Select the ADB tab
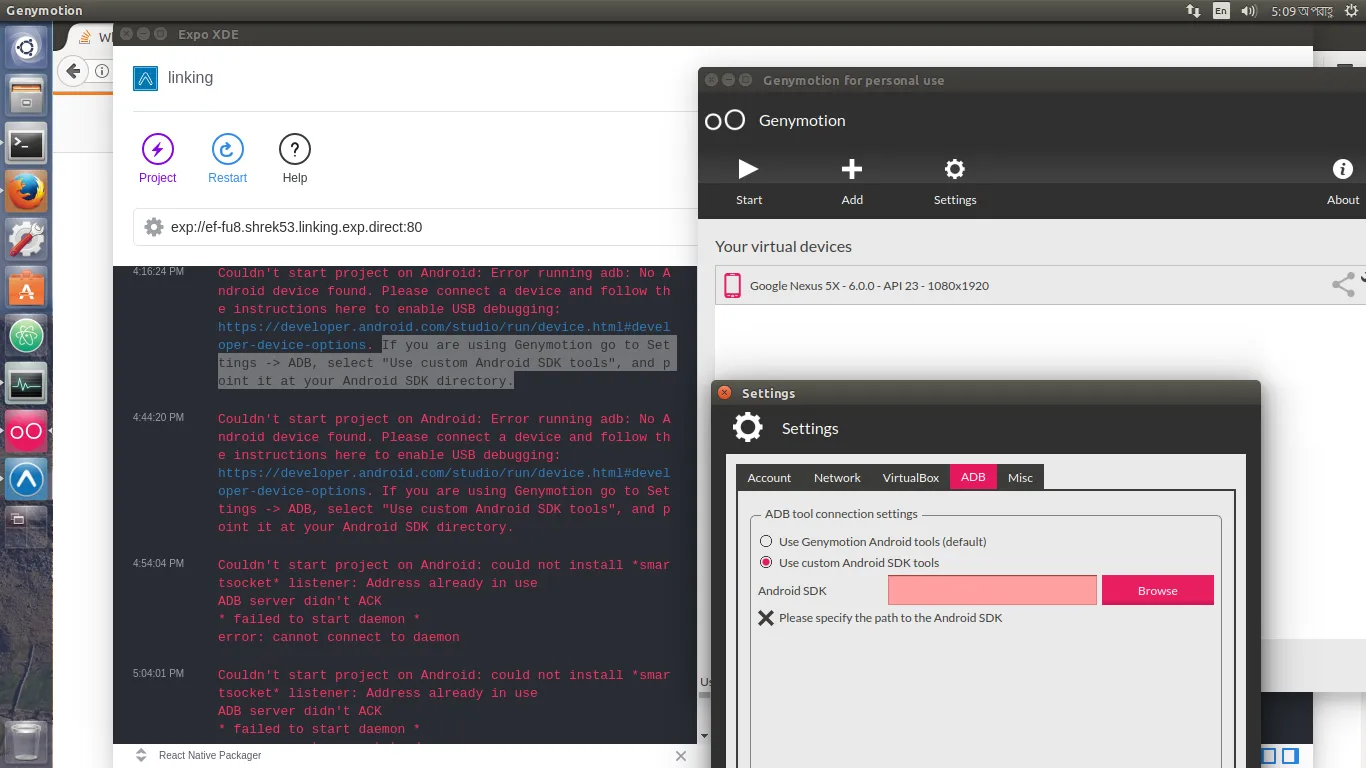Screen dimensions: 1366x768 click(x=973, y=477)
